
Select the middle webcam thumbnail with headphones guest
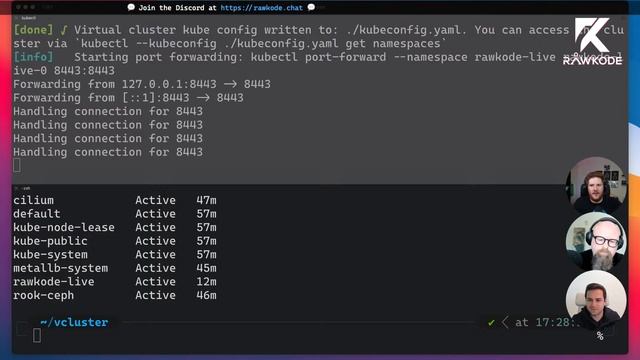tap(596, 241)
